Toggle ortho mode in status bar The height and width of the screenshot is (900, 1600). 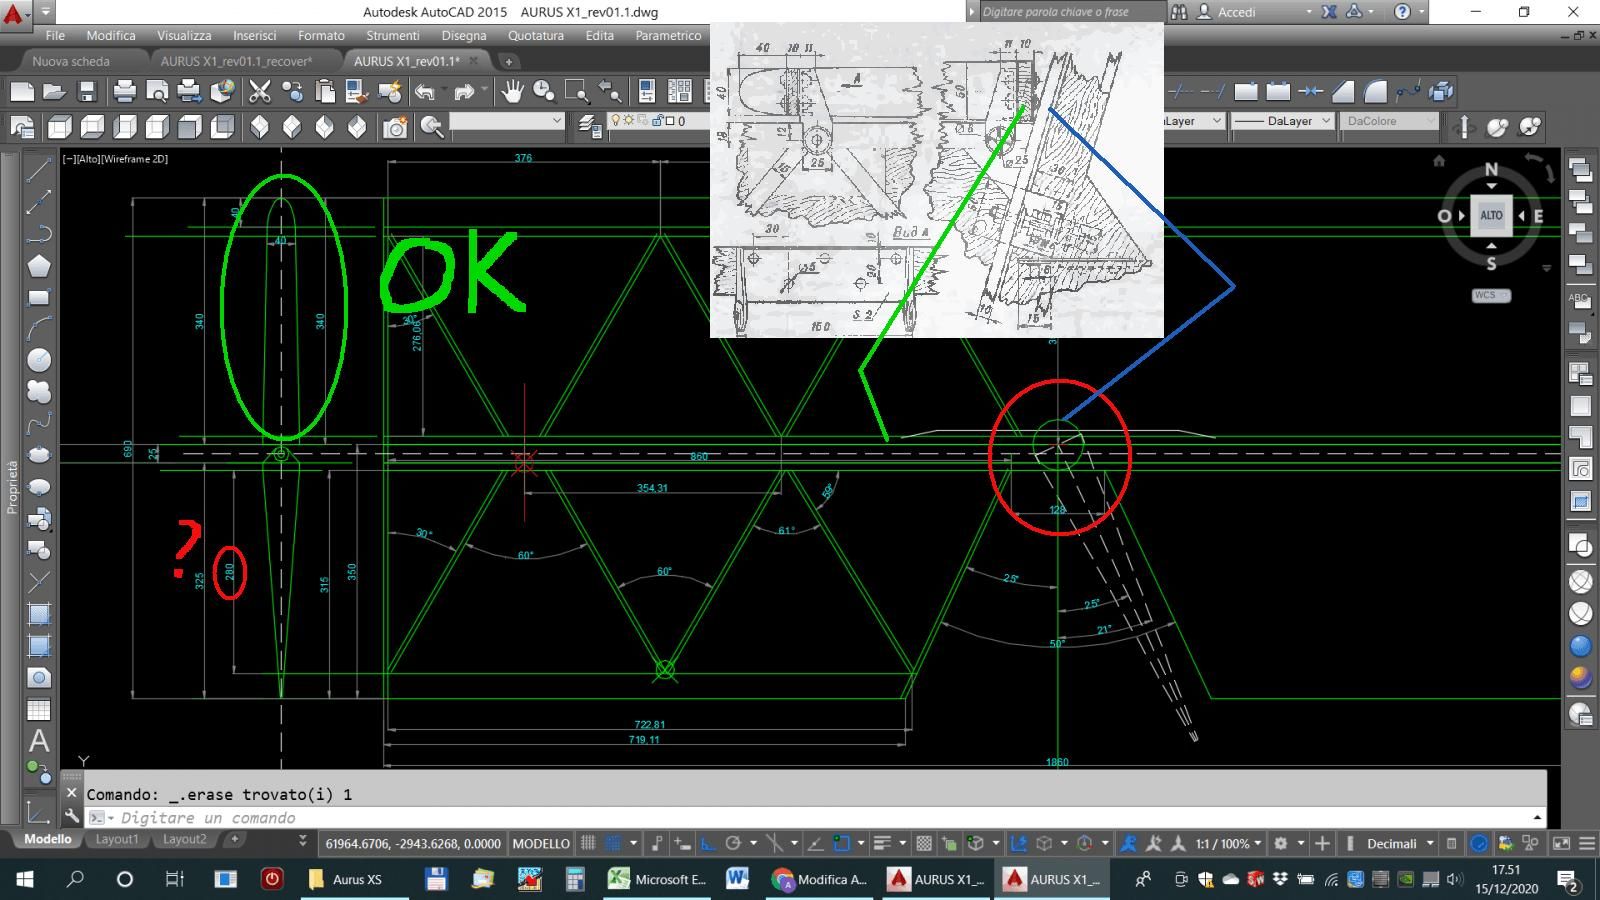(708, 843)
